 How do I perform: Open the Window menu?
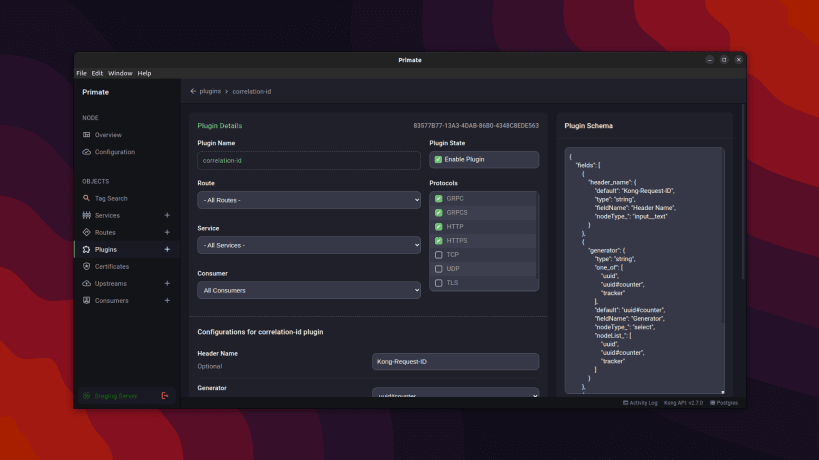pos(120,73)
